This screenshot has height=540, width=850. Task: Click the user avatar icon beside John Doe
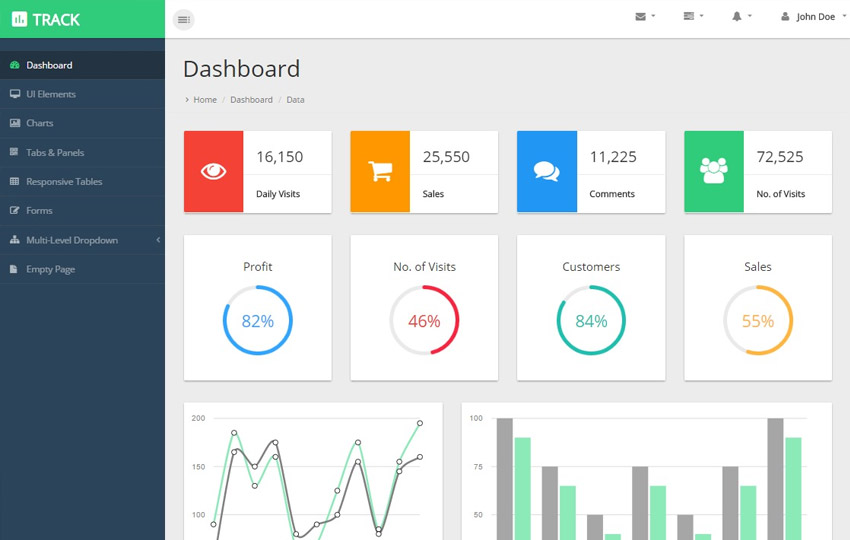(x=785, y=17)
